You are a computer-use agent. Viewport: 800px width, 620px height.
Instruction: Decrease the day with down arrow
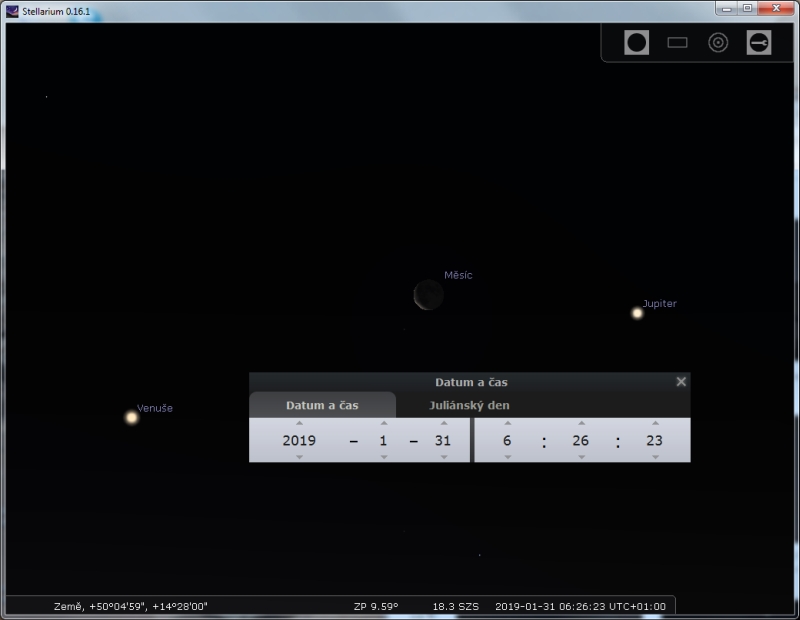pos(443,457)
